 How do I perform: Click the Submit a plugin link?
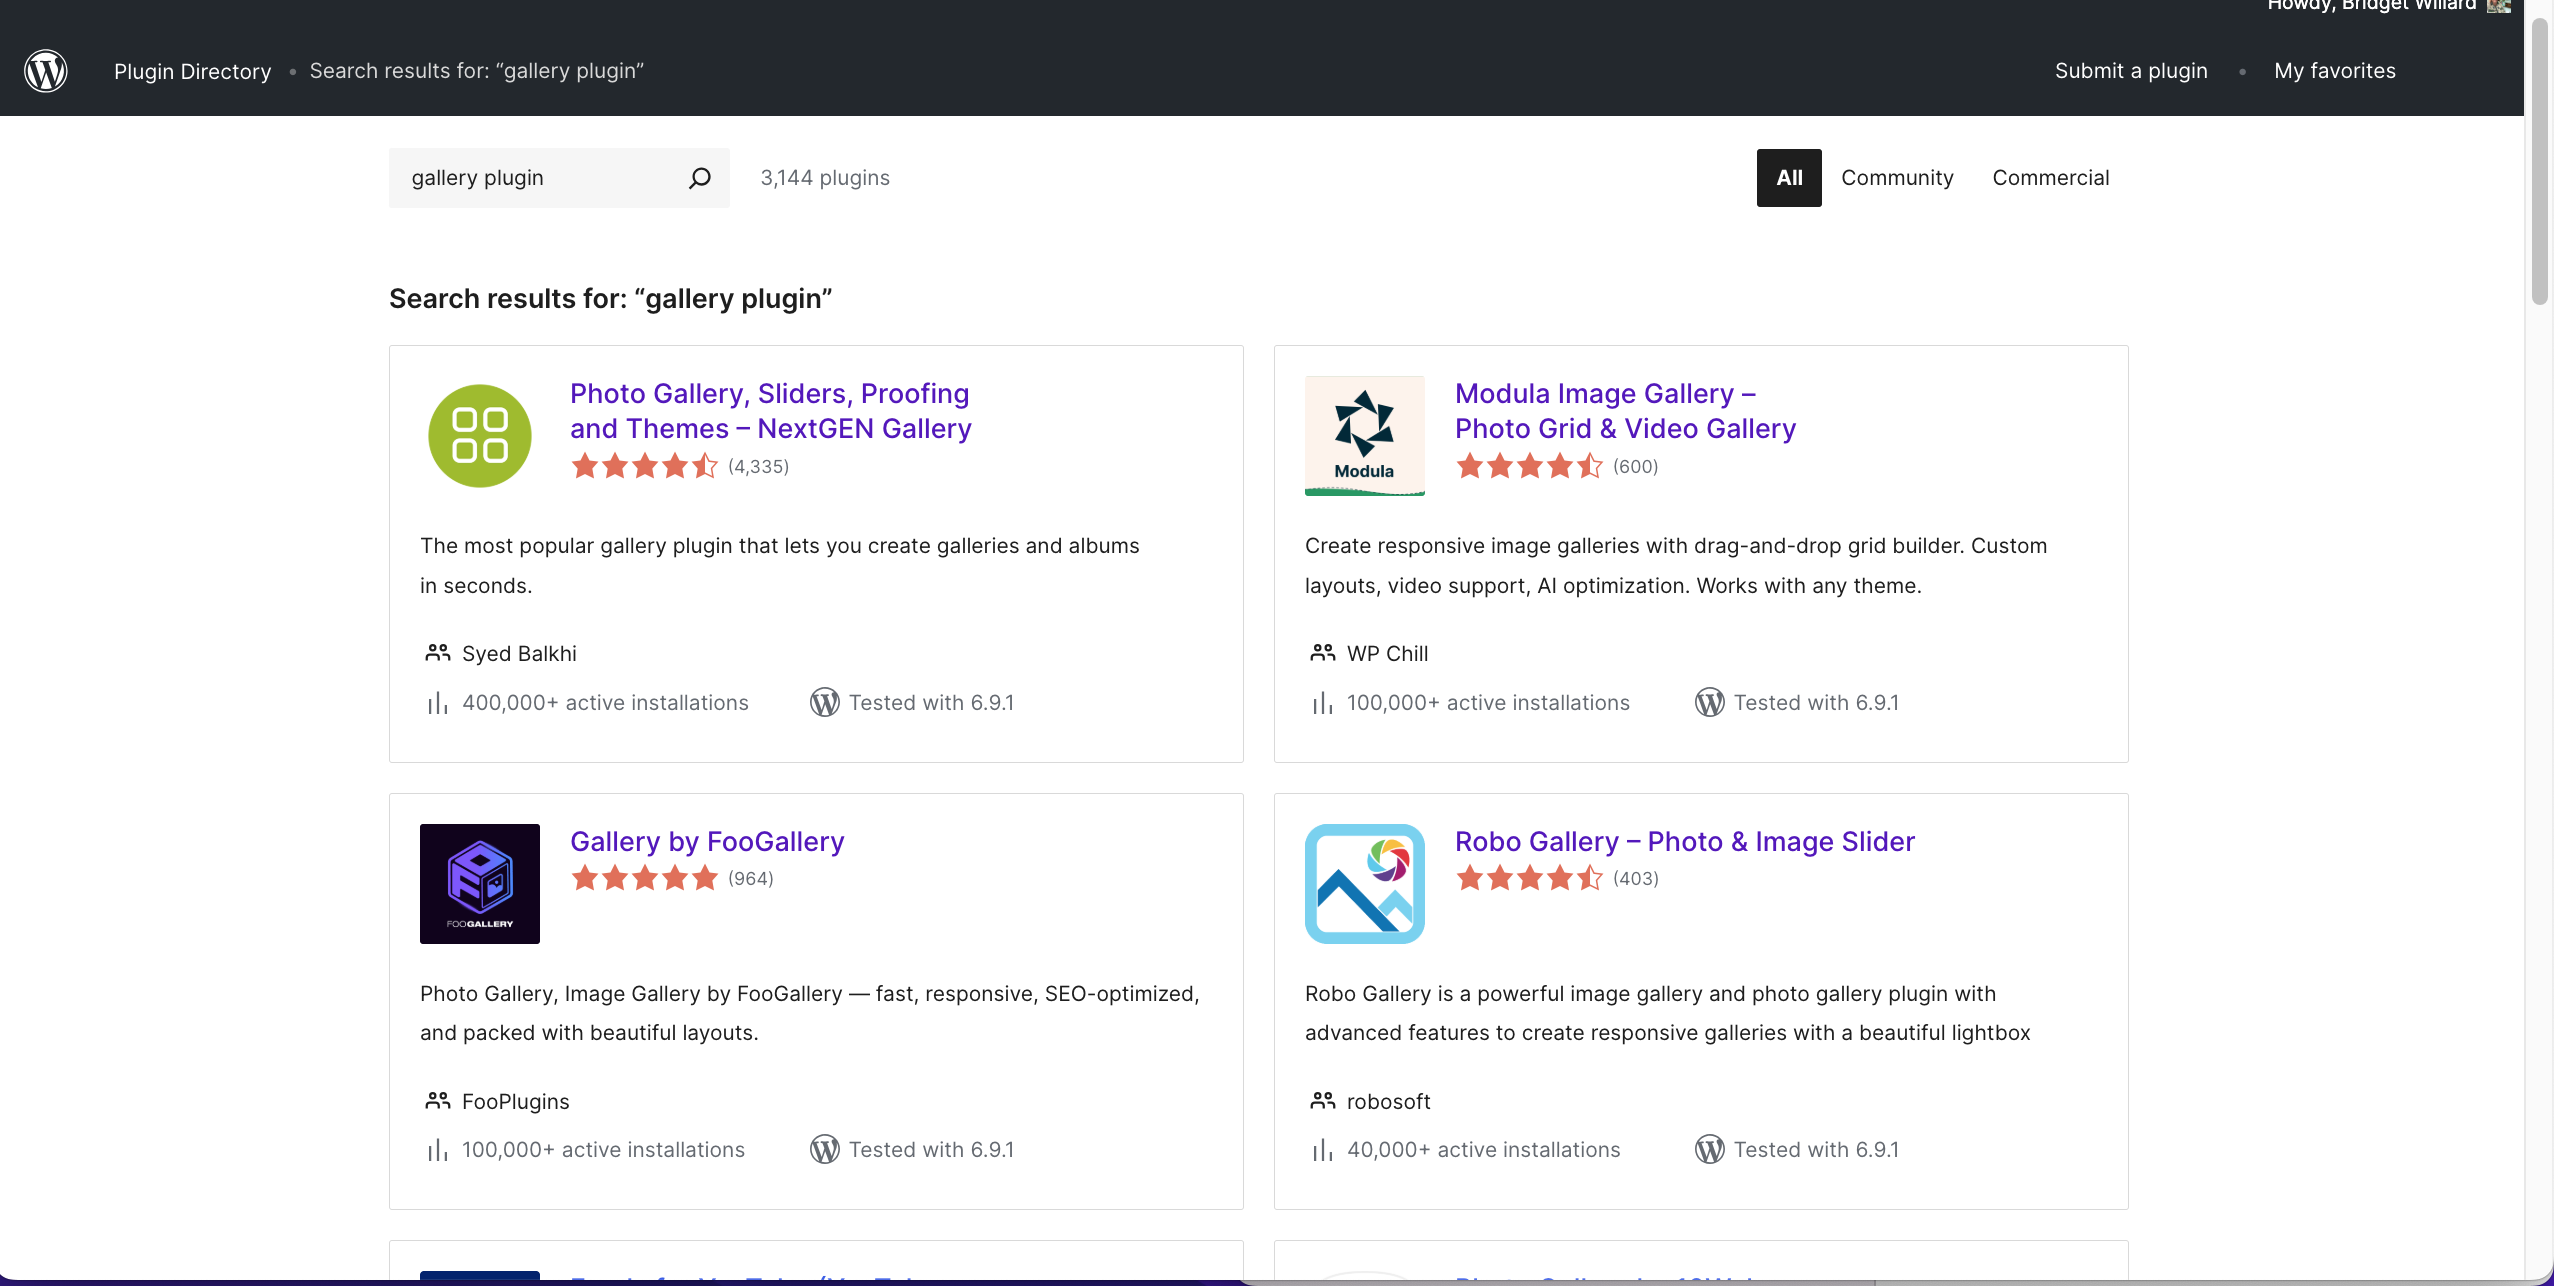[2130, 70]
